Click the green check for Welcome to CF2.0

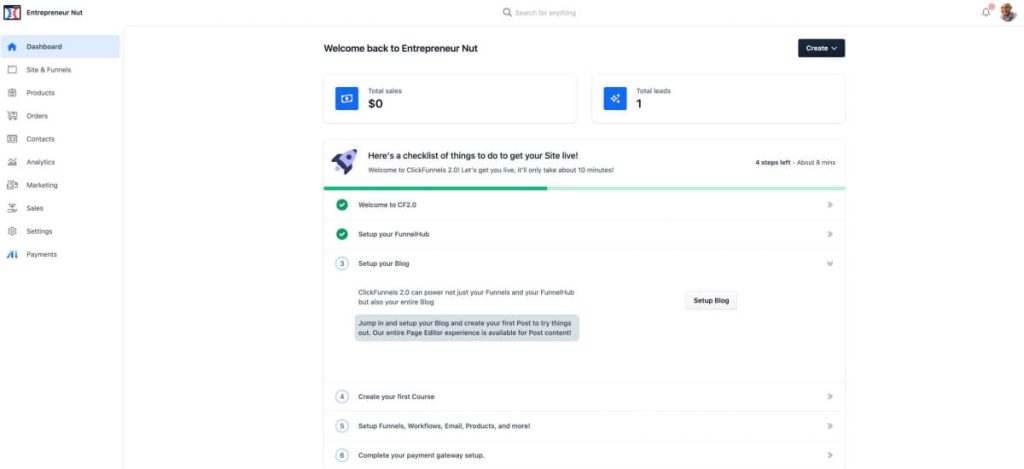click(x=342, y=205)
